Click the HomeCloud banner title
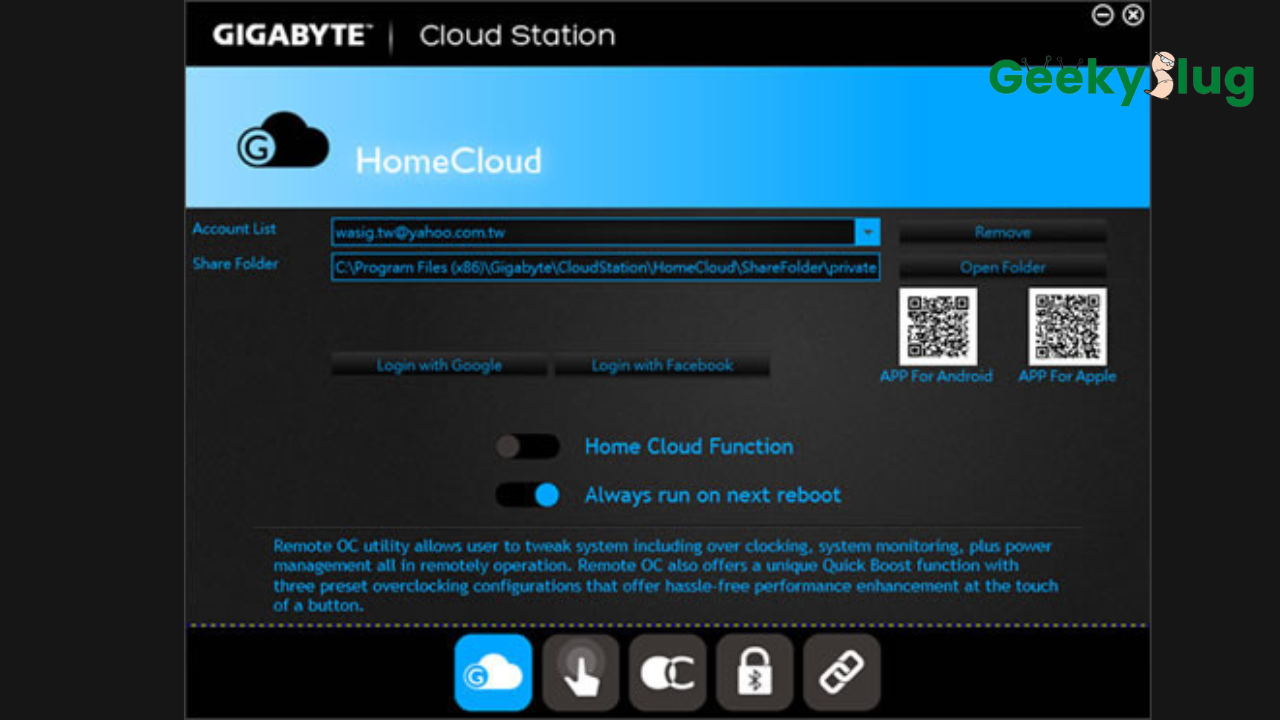1280x720 pixels. tap(449, 161)
